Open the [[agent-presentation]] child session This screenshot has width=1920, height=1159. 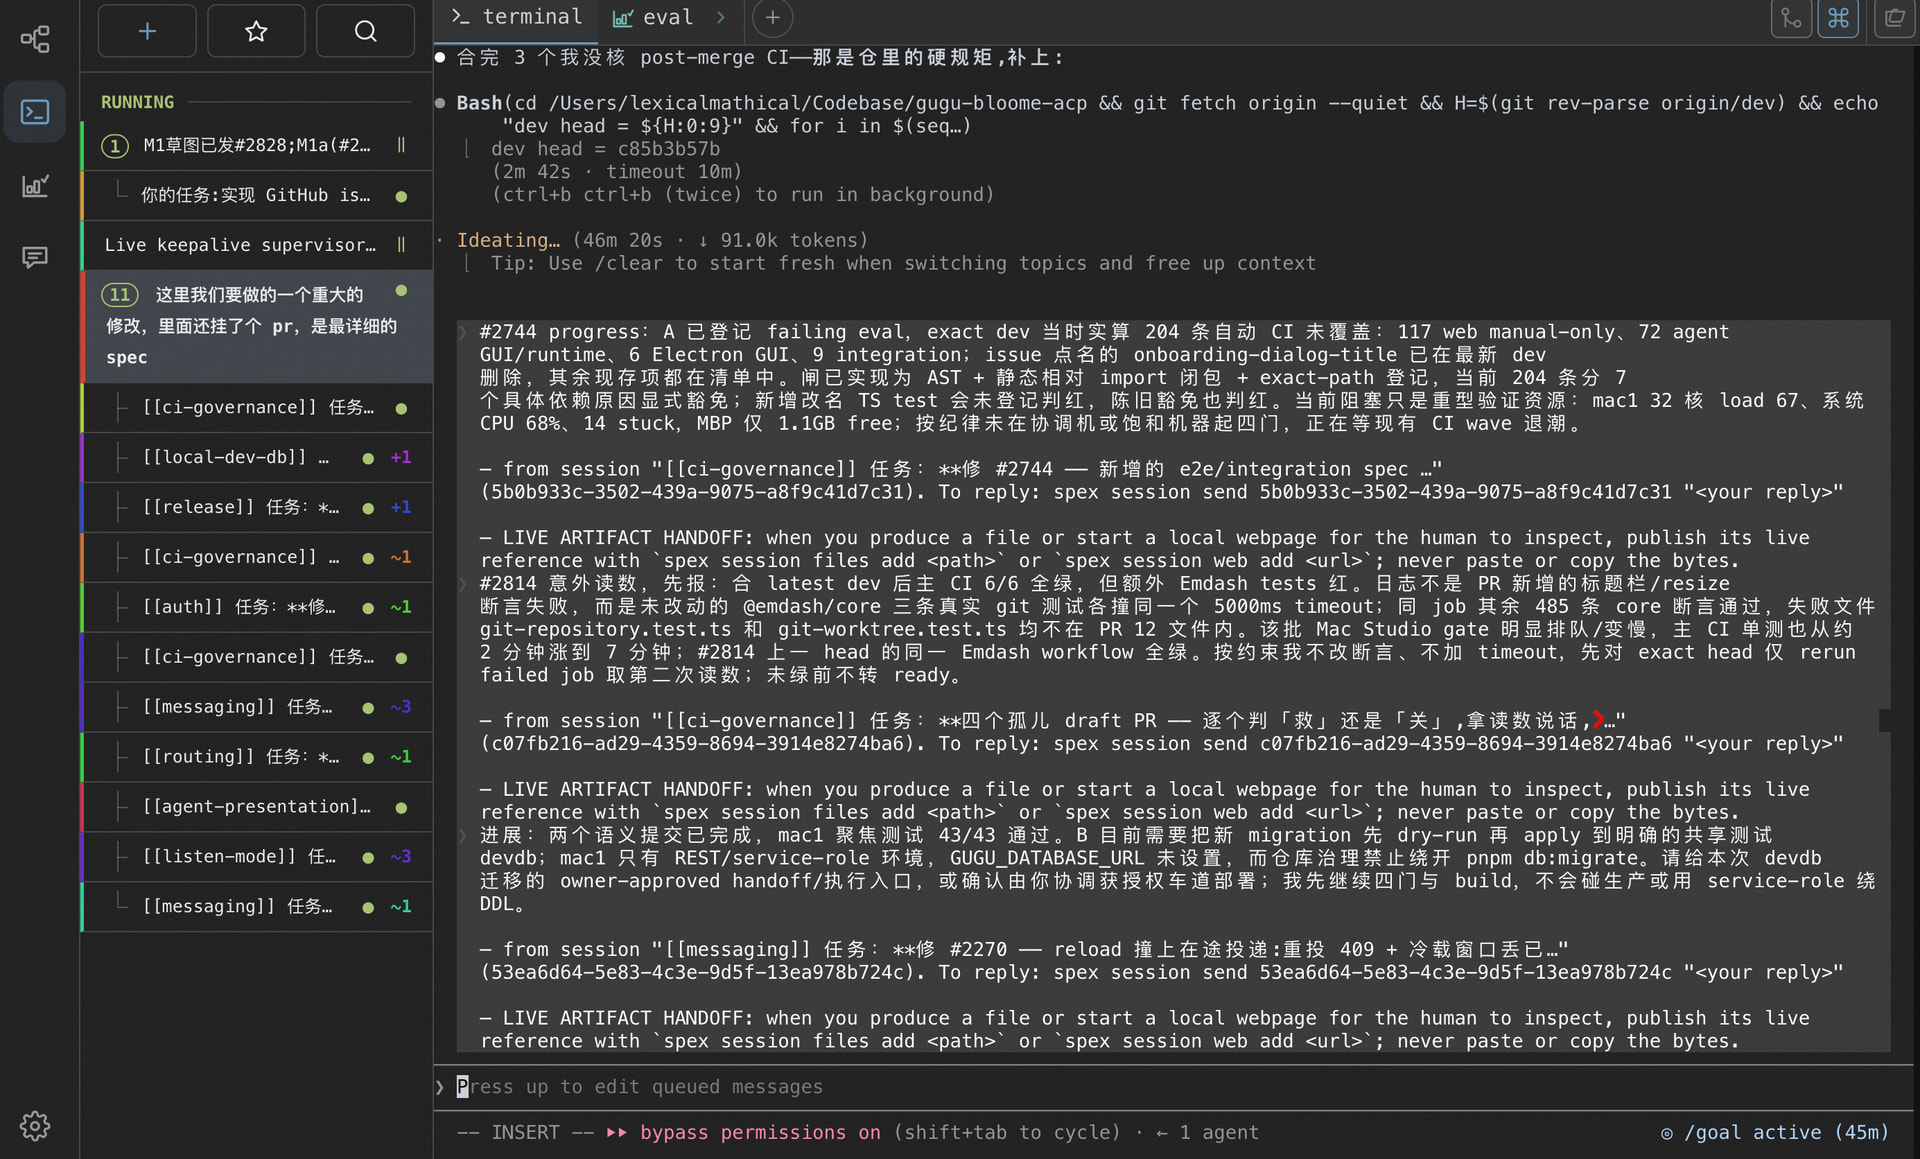pyautogui.click(x=257, y=807)
